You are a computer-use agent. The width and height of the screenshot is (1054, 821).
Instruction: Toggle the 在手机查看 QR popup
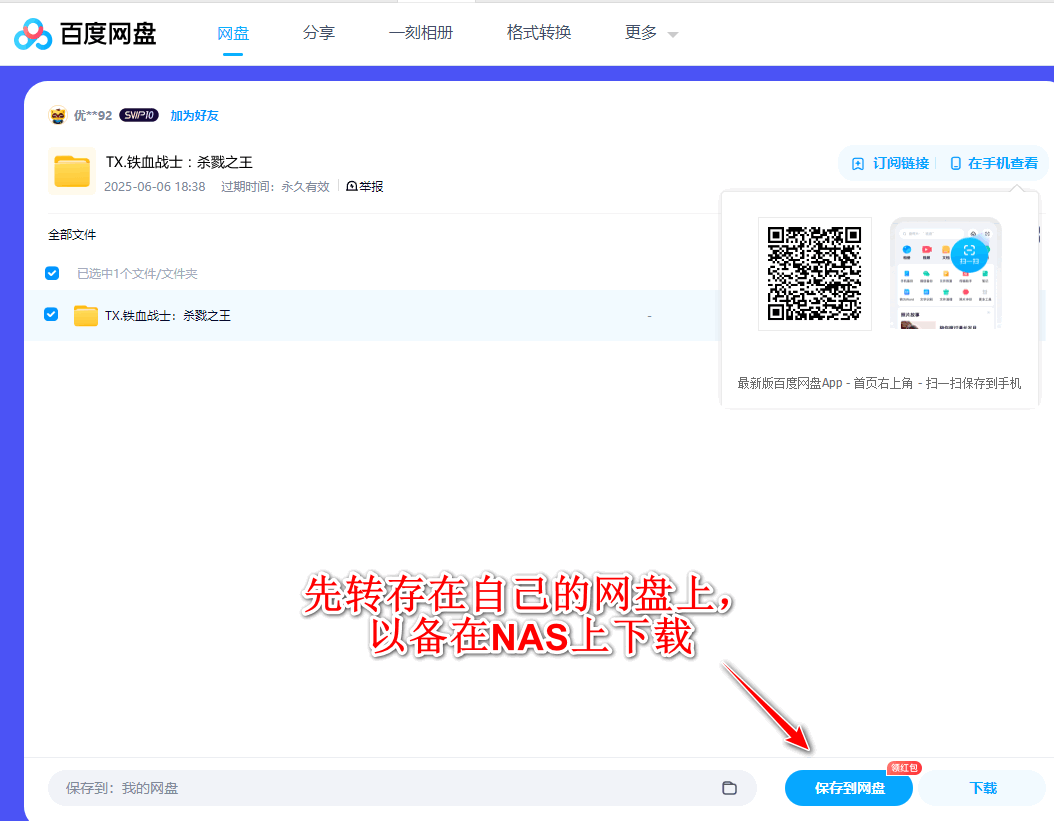click(x=993, y=163)
